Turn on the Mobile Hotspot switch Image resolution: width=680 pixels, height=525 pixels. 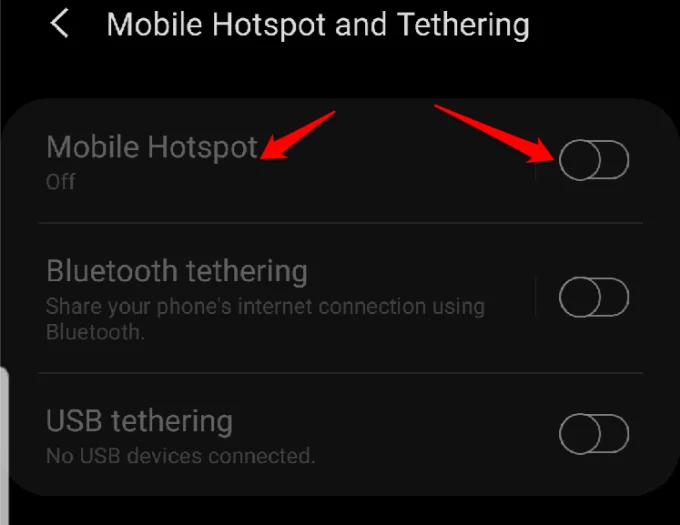[594, 160]
